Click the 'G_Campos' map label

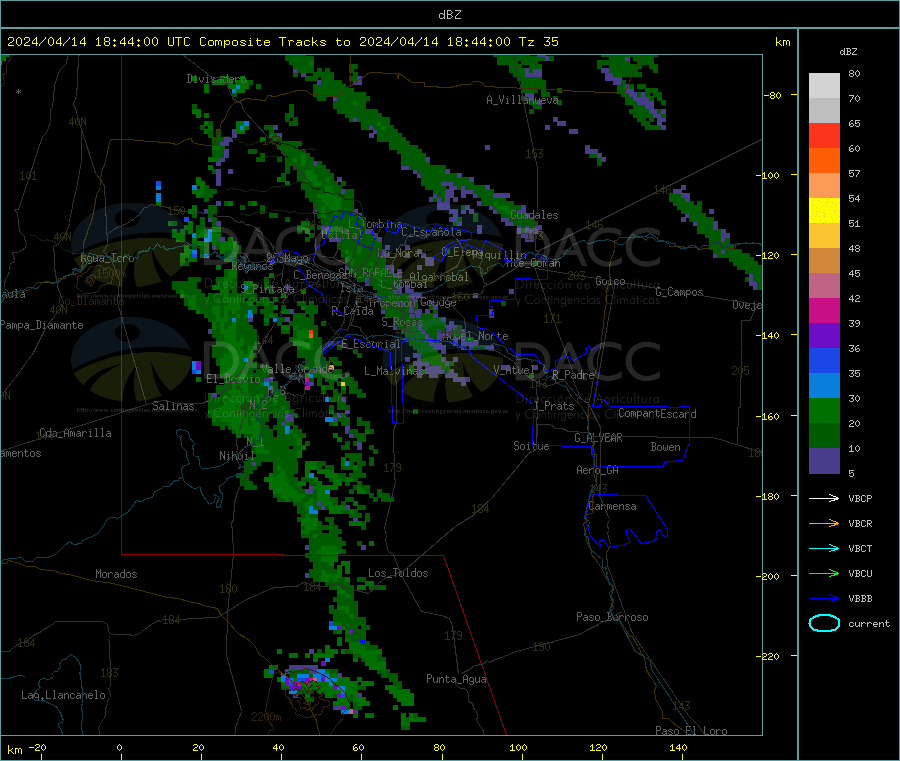679,292
